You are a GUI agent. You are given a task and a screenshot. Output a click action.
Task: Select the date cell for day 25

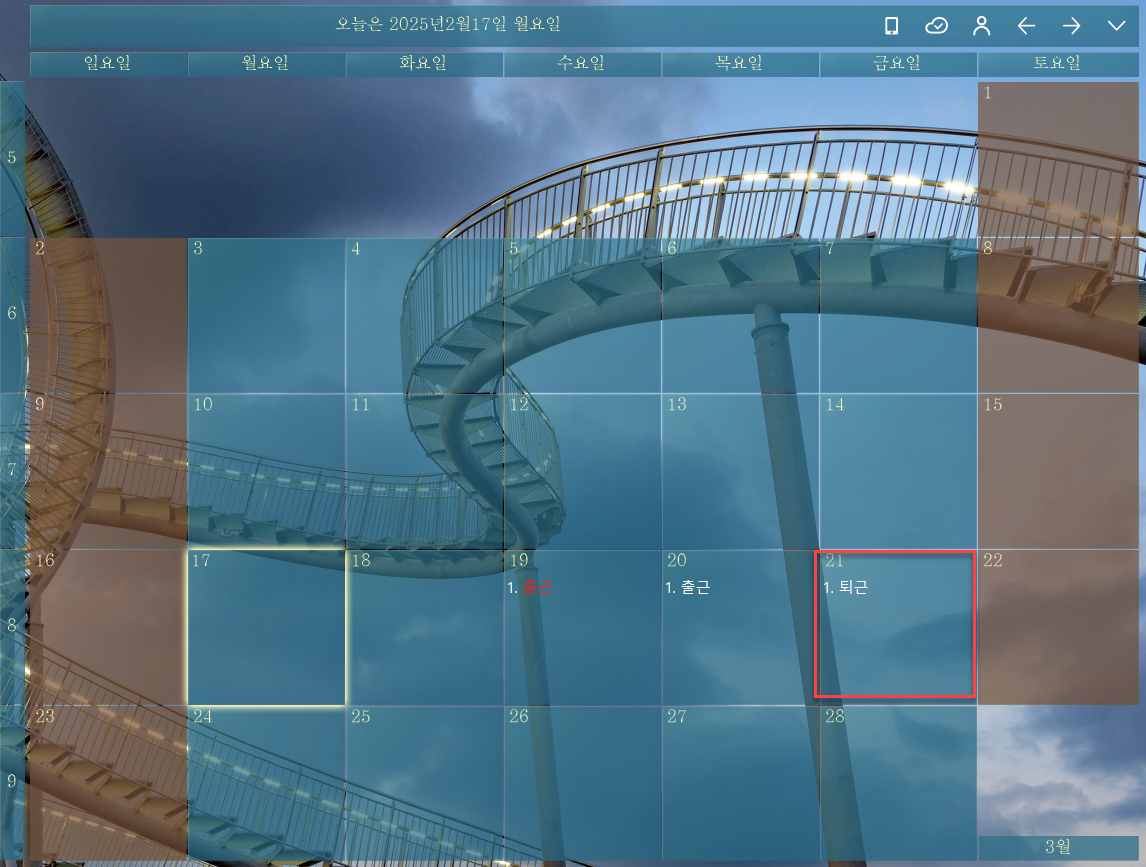point(424,782)
